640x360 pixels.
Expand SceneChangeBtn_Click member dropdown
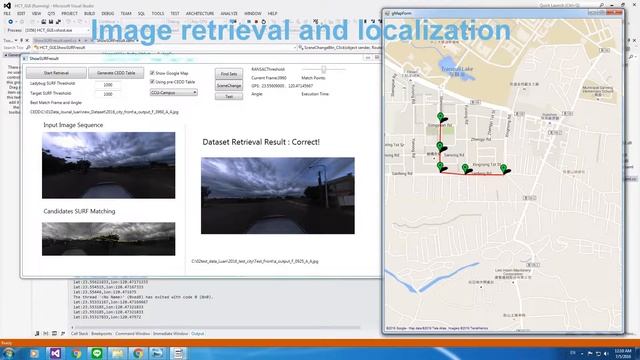(x=340, y=47)
